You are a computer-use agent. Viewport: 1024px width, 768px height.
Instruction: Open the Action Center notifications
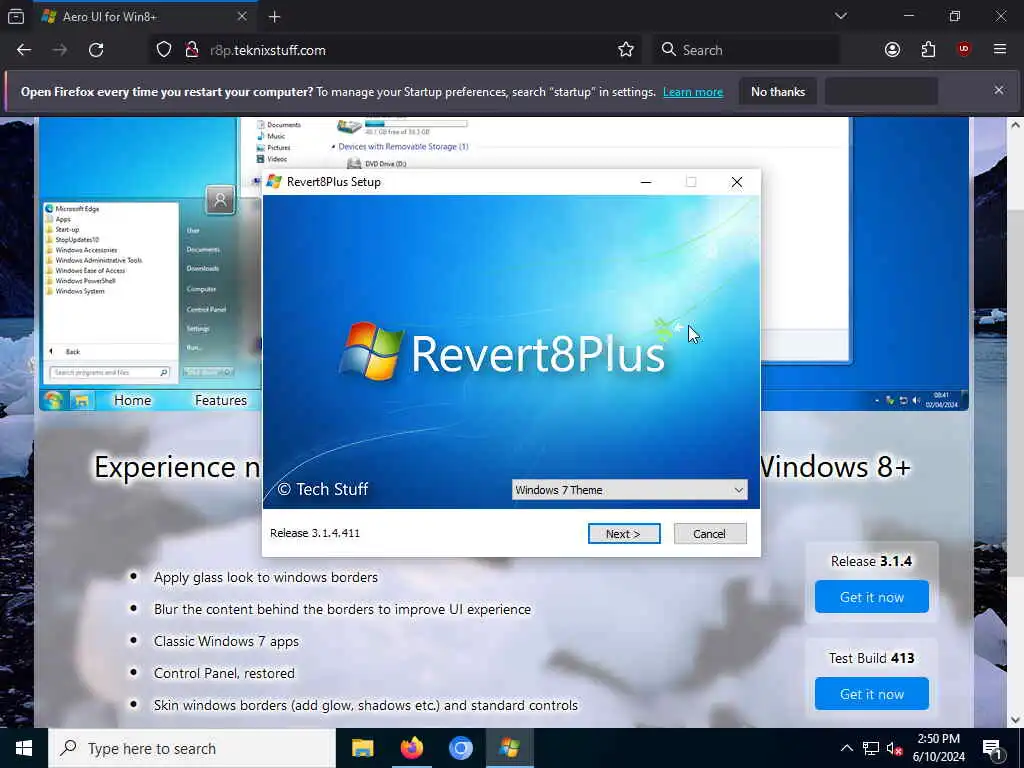tap(993, 748)
